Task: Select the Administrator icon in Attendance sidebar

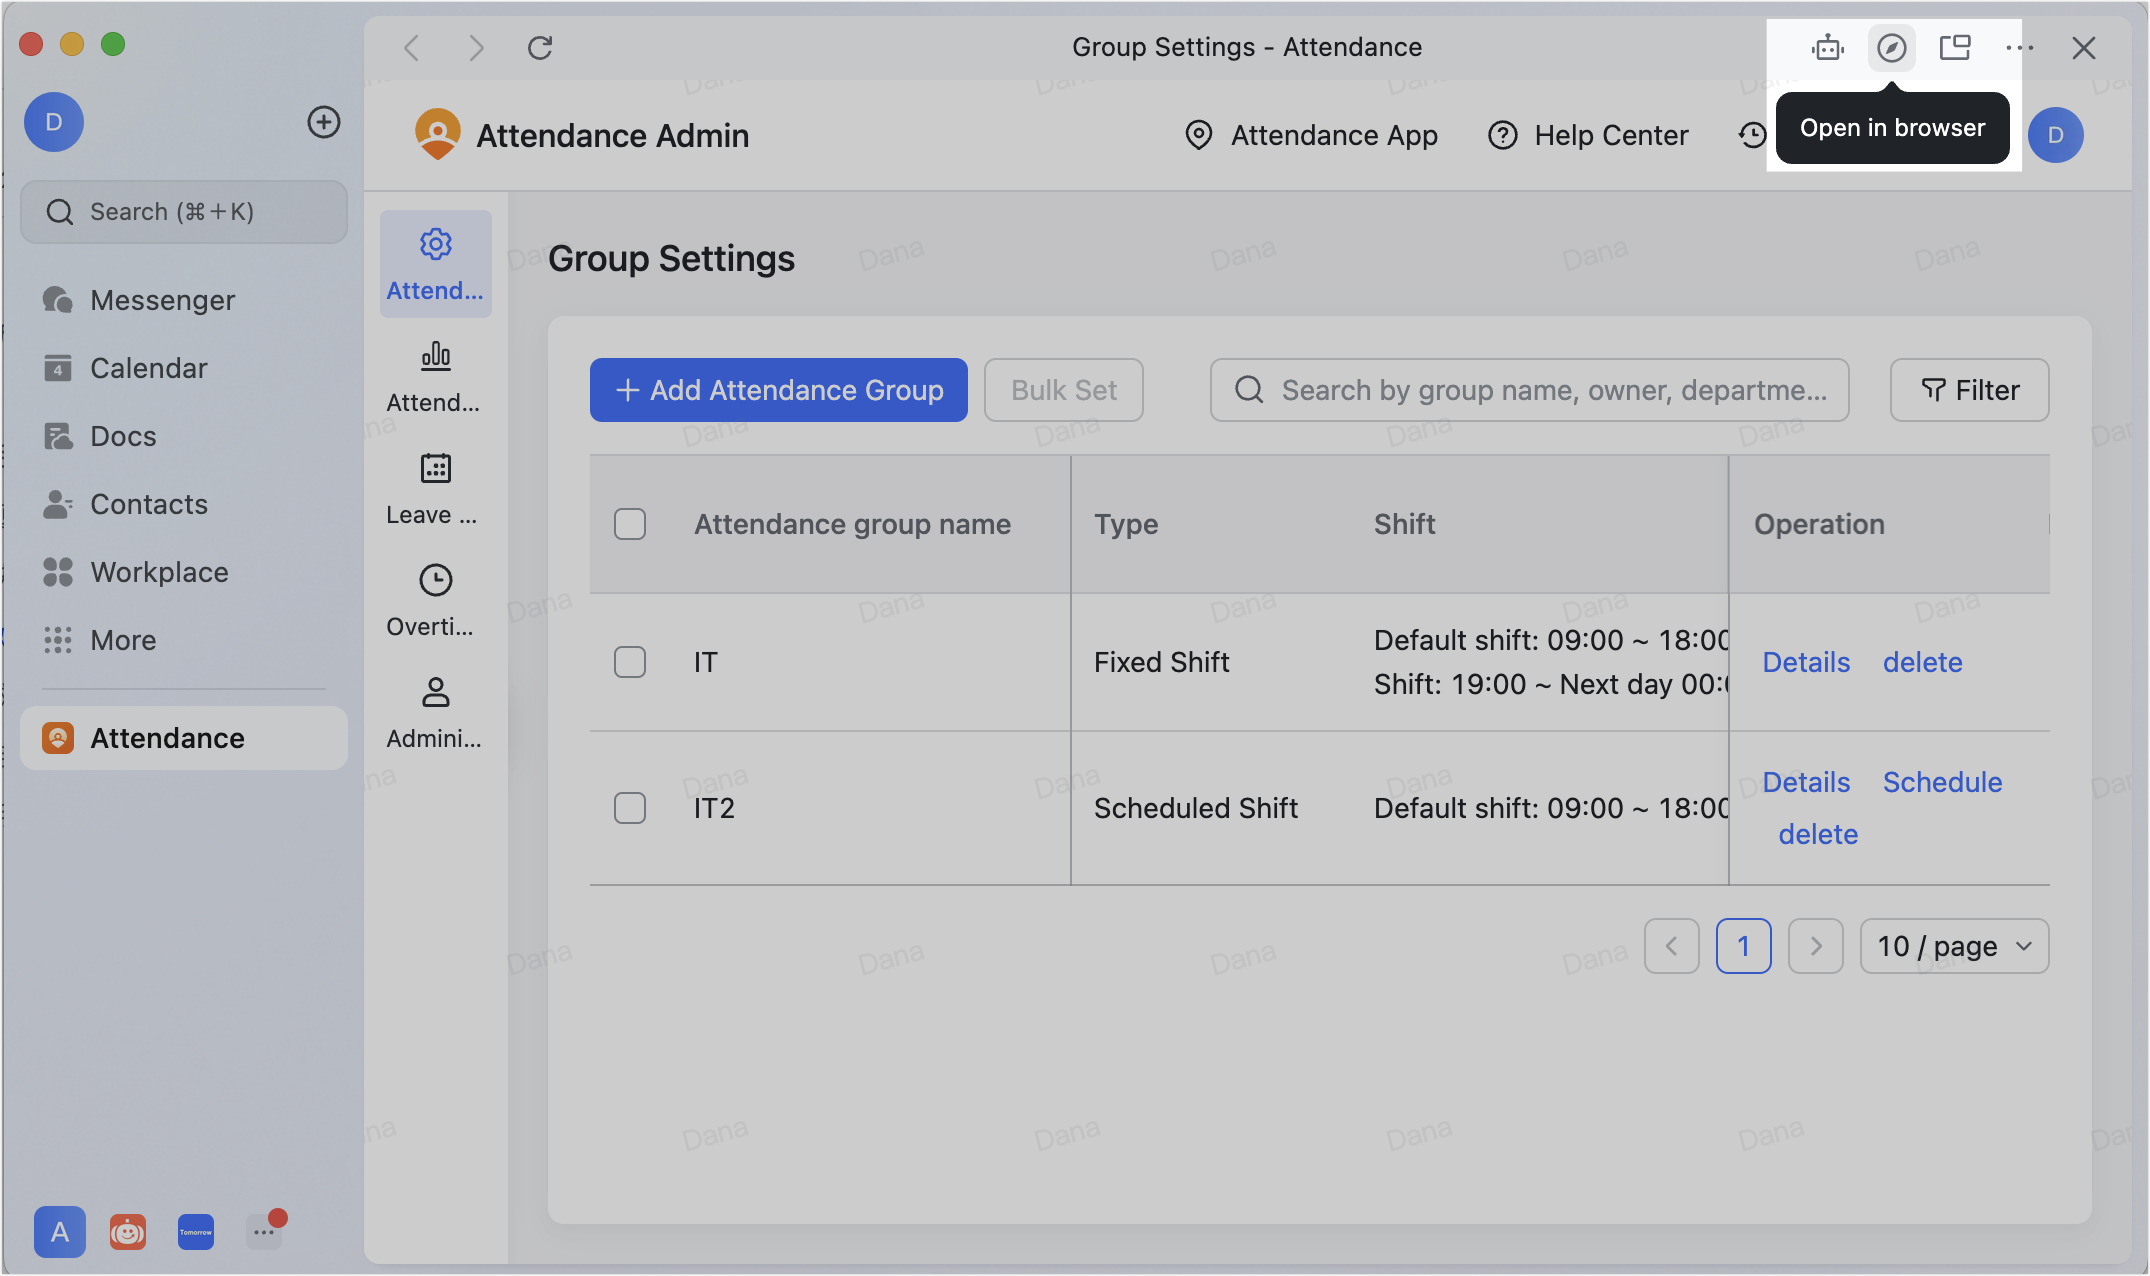Action: (x=435, y=693)
